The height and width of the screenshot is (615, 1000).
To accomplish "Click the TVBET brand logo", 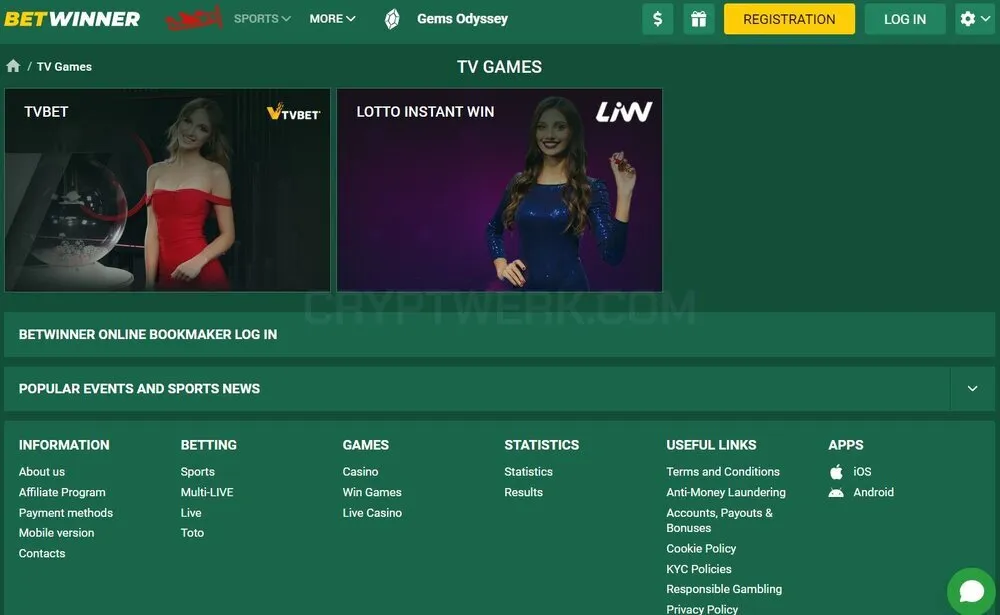I will click(x=293, y=112).
